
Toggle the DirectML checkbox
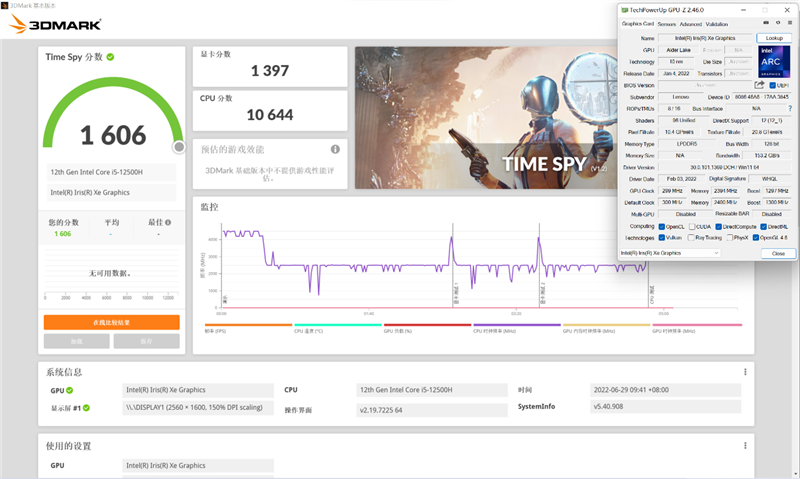(x=764, y=226)
